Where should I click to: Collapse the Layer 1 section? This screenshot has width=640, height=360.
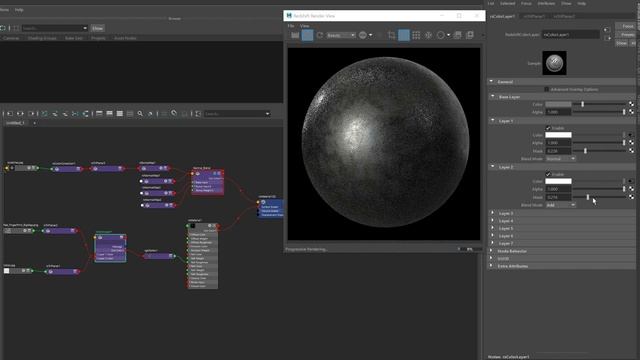point(492,121)
